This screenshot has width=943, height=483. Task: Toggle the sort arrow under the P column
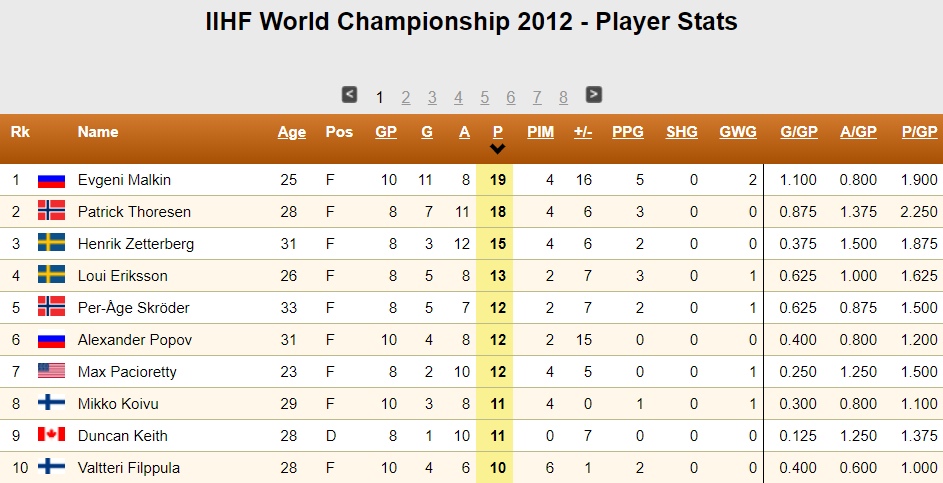click(497, 149)
